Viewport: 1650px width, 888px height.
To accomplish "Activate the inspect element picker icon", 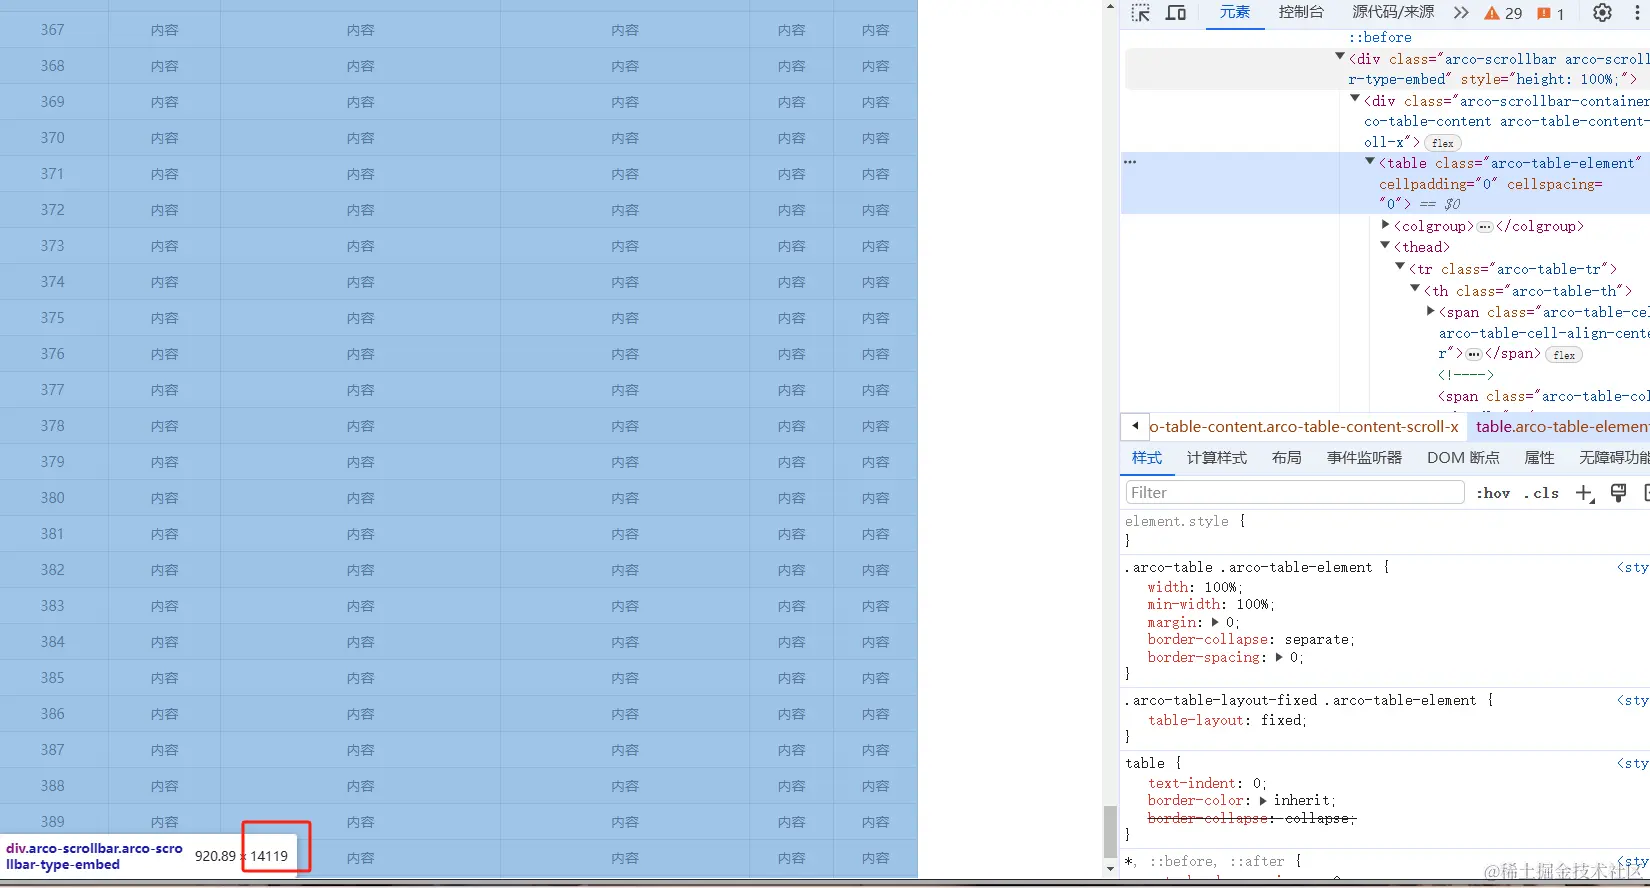I will pos(1141,13).
